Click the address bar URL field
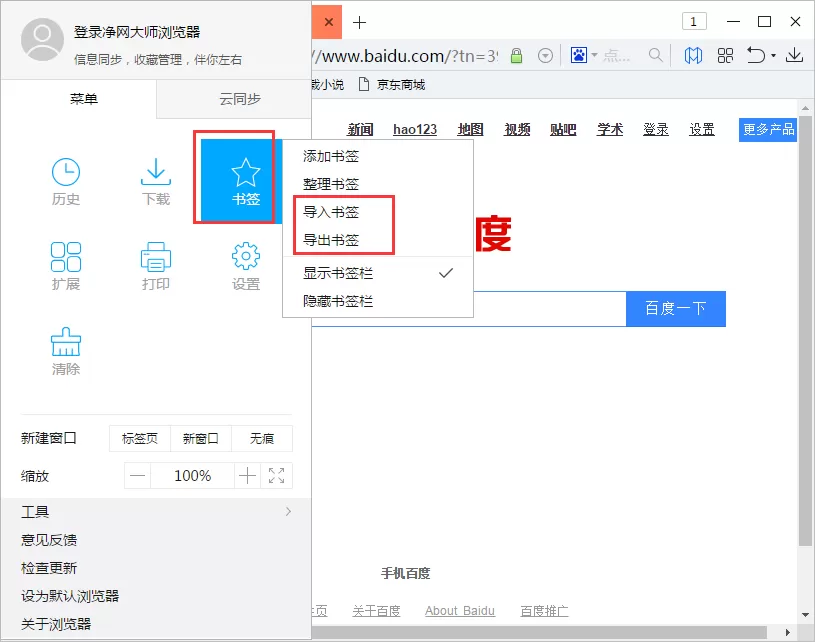 click(x=405, y=56)
